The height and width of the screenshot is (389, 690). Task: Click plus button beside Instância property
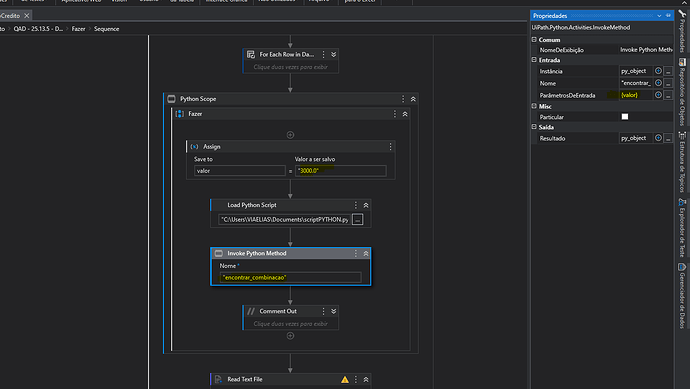point(658,71)
